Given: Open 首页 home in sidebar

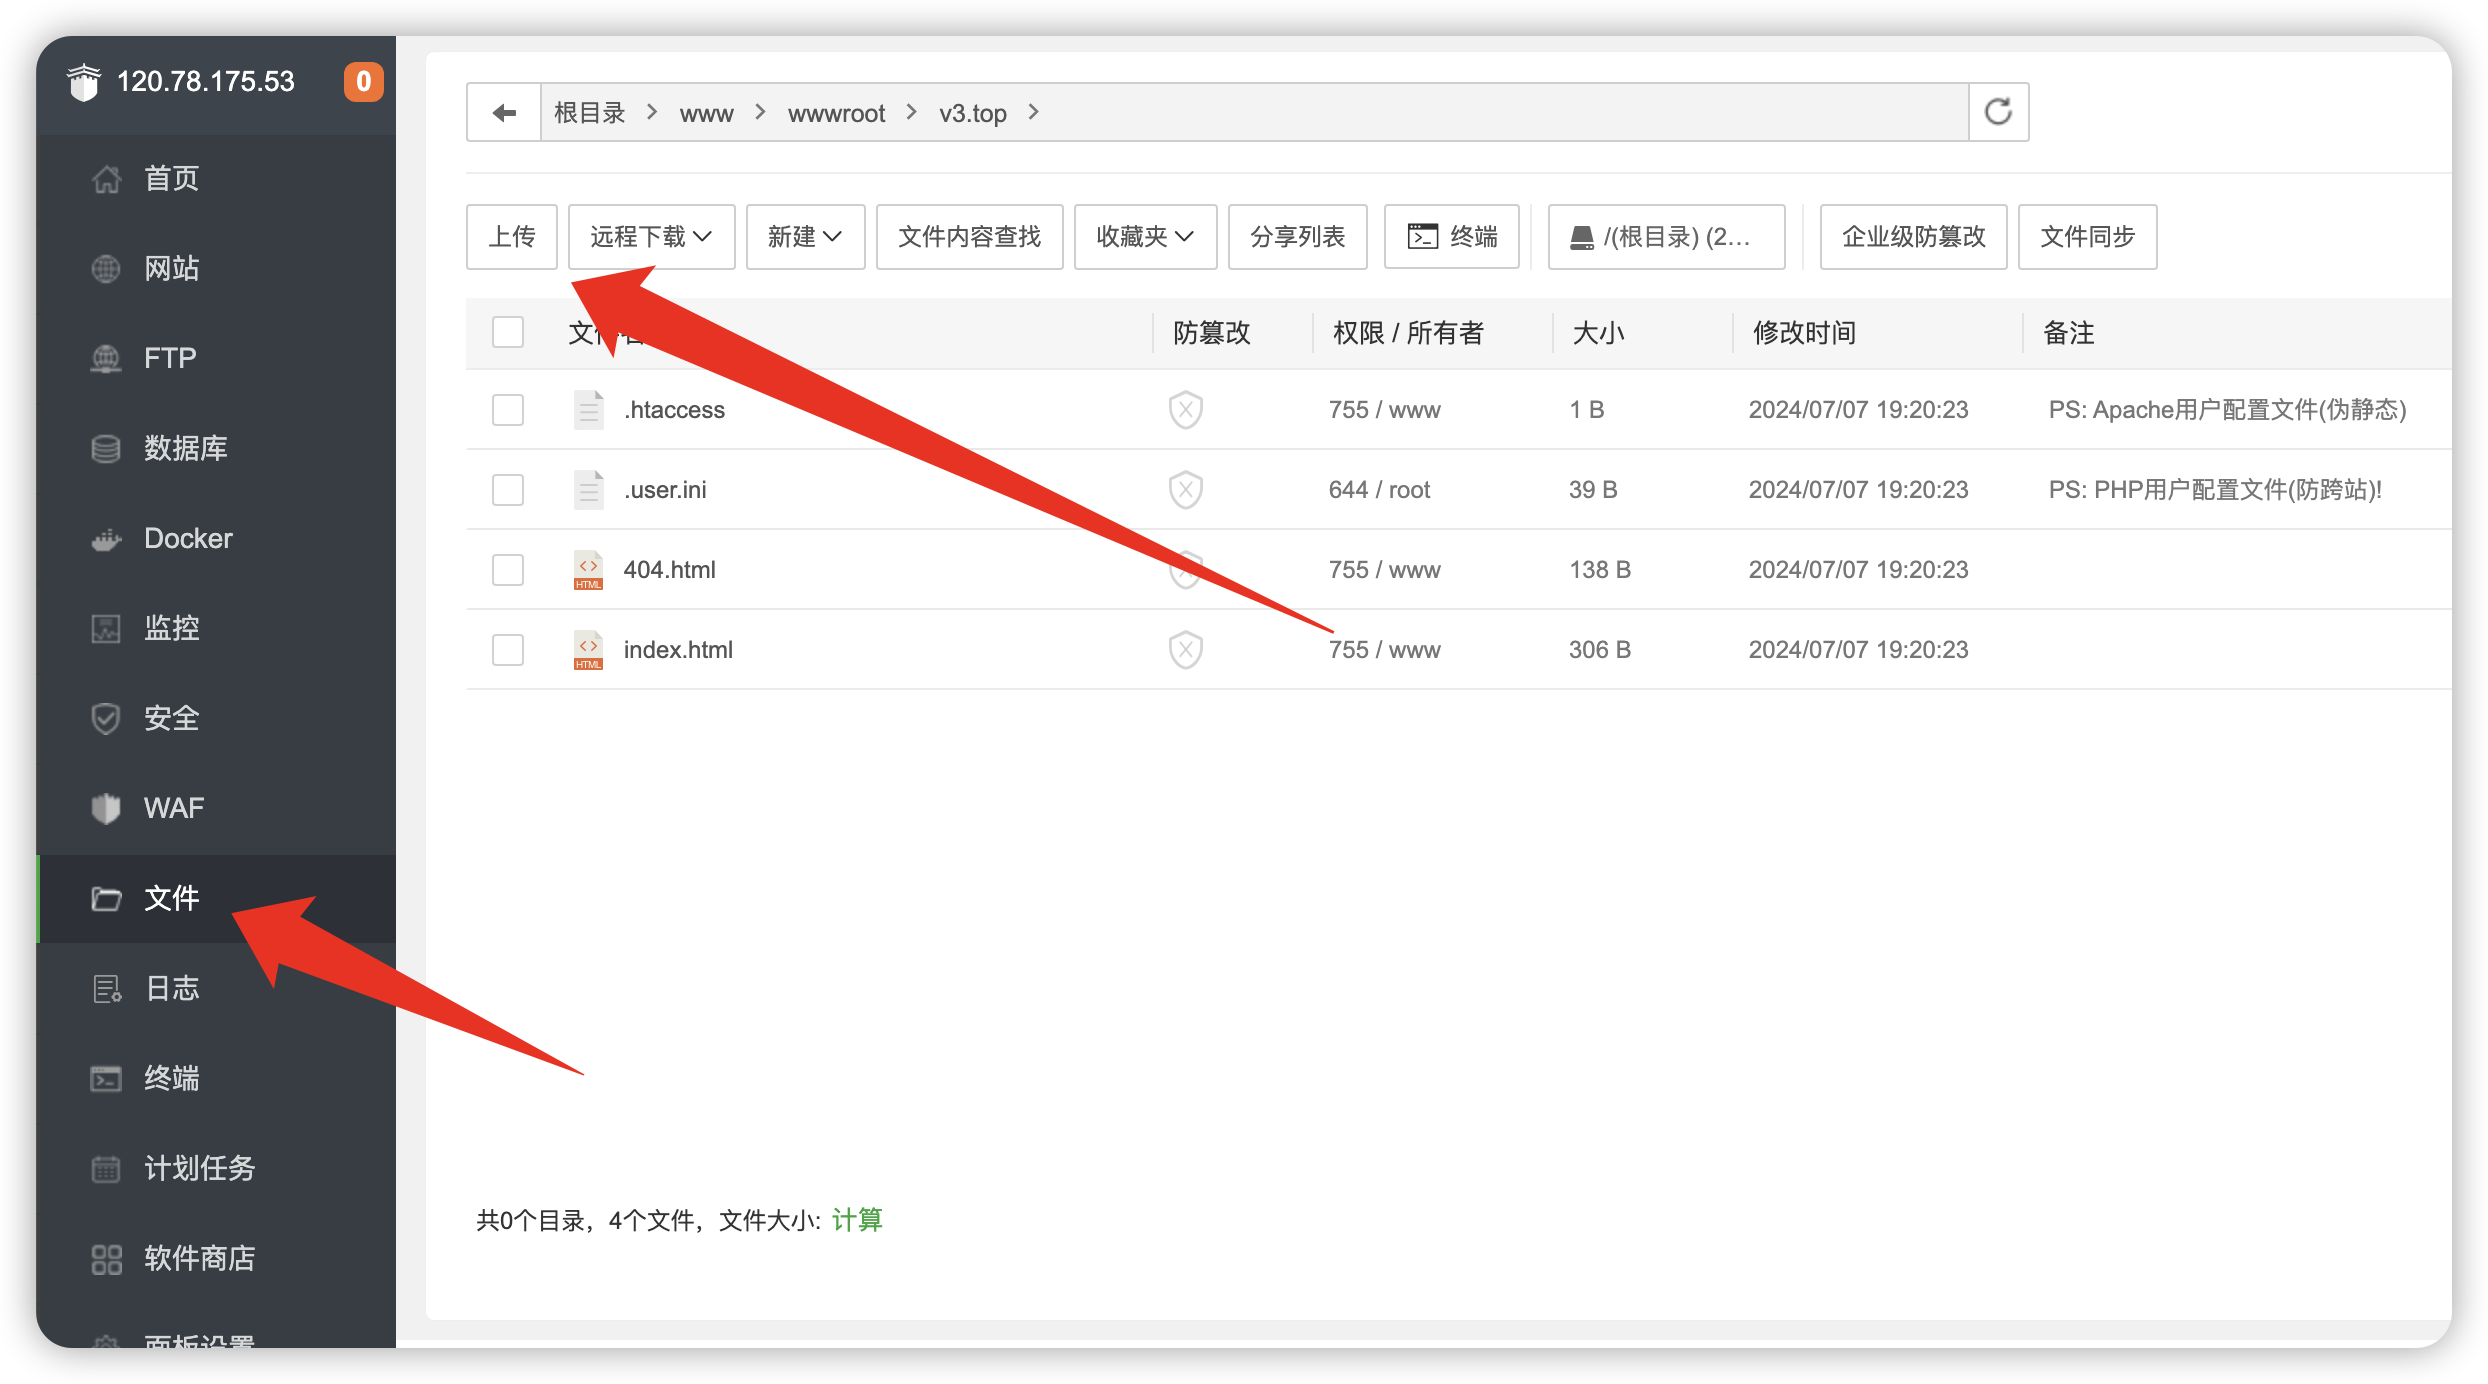Looking at the screenshot, I should [216, 179].
